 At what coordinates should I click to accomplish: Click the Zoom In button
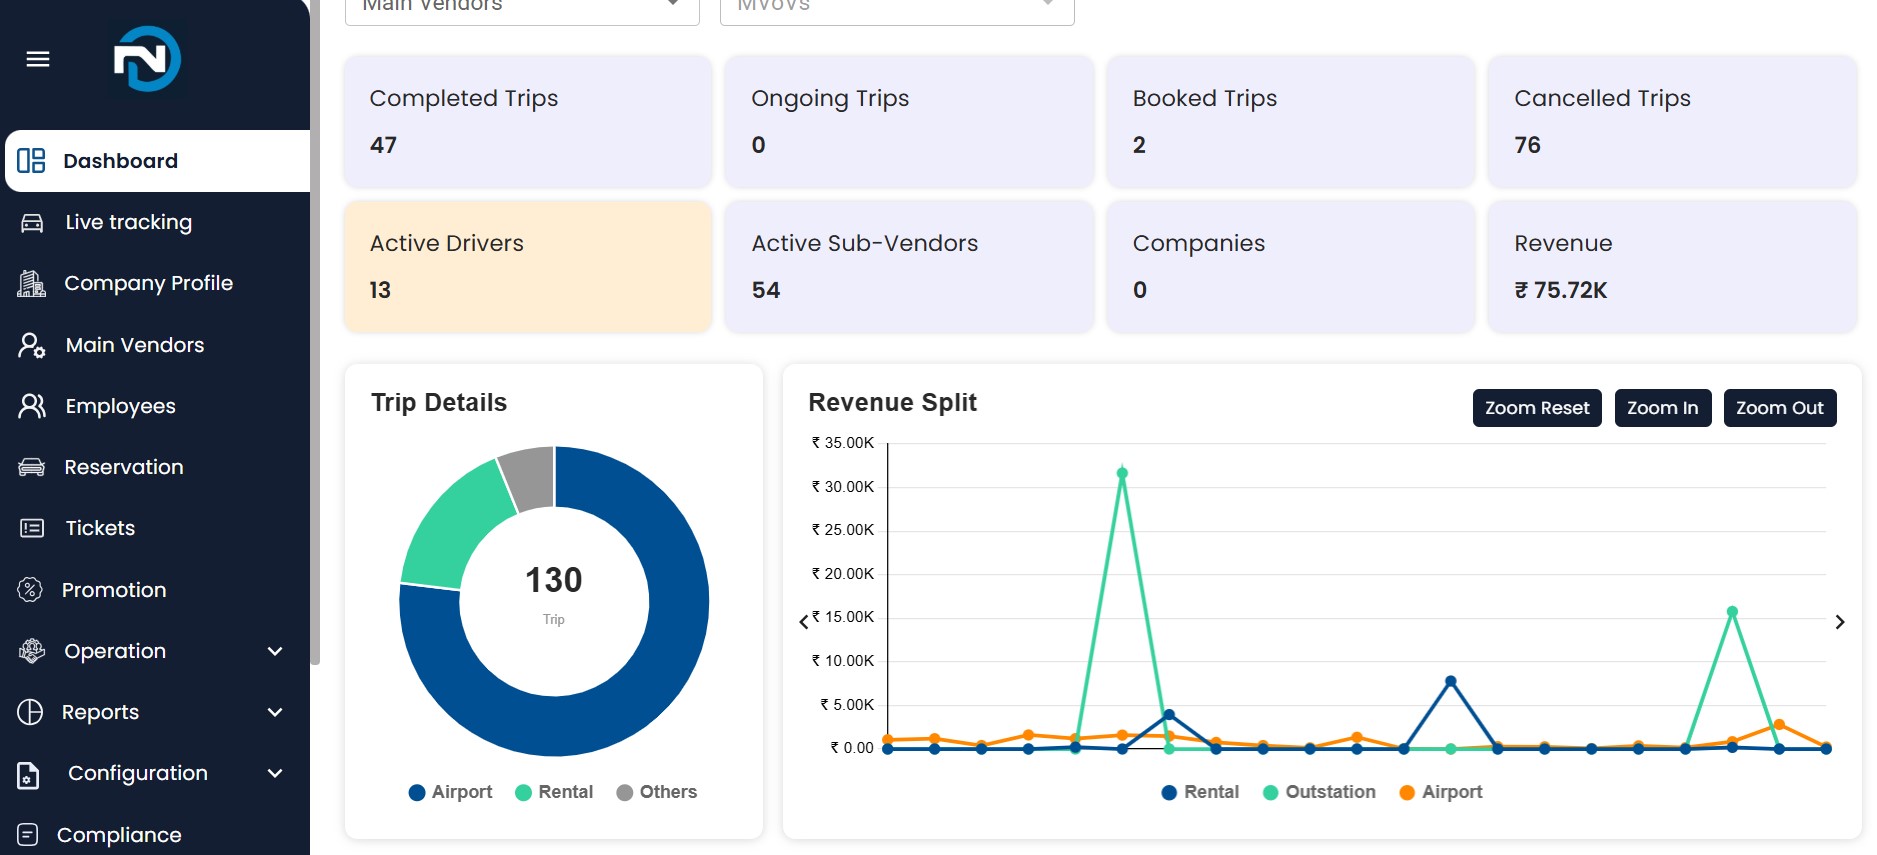pos(1663,408)
